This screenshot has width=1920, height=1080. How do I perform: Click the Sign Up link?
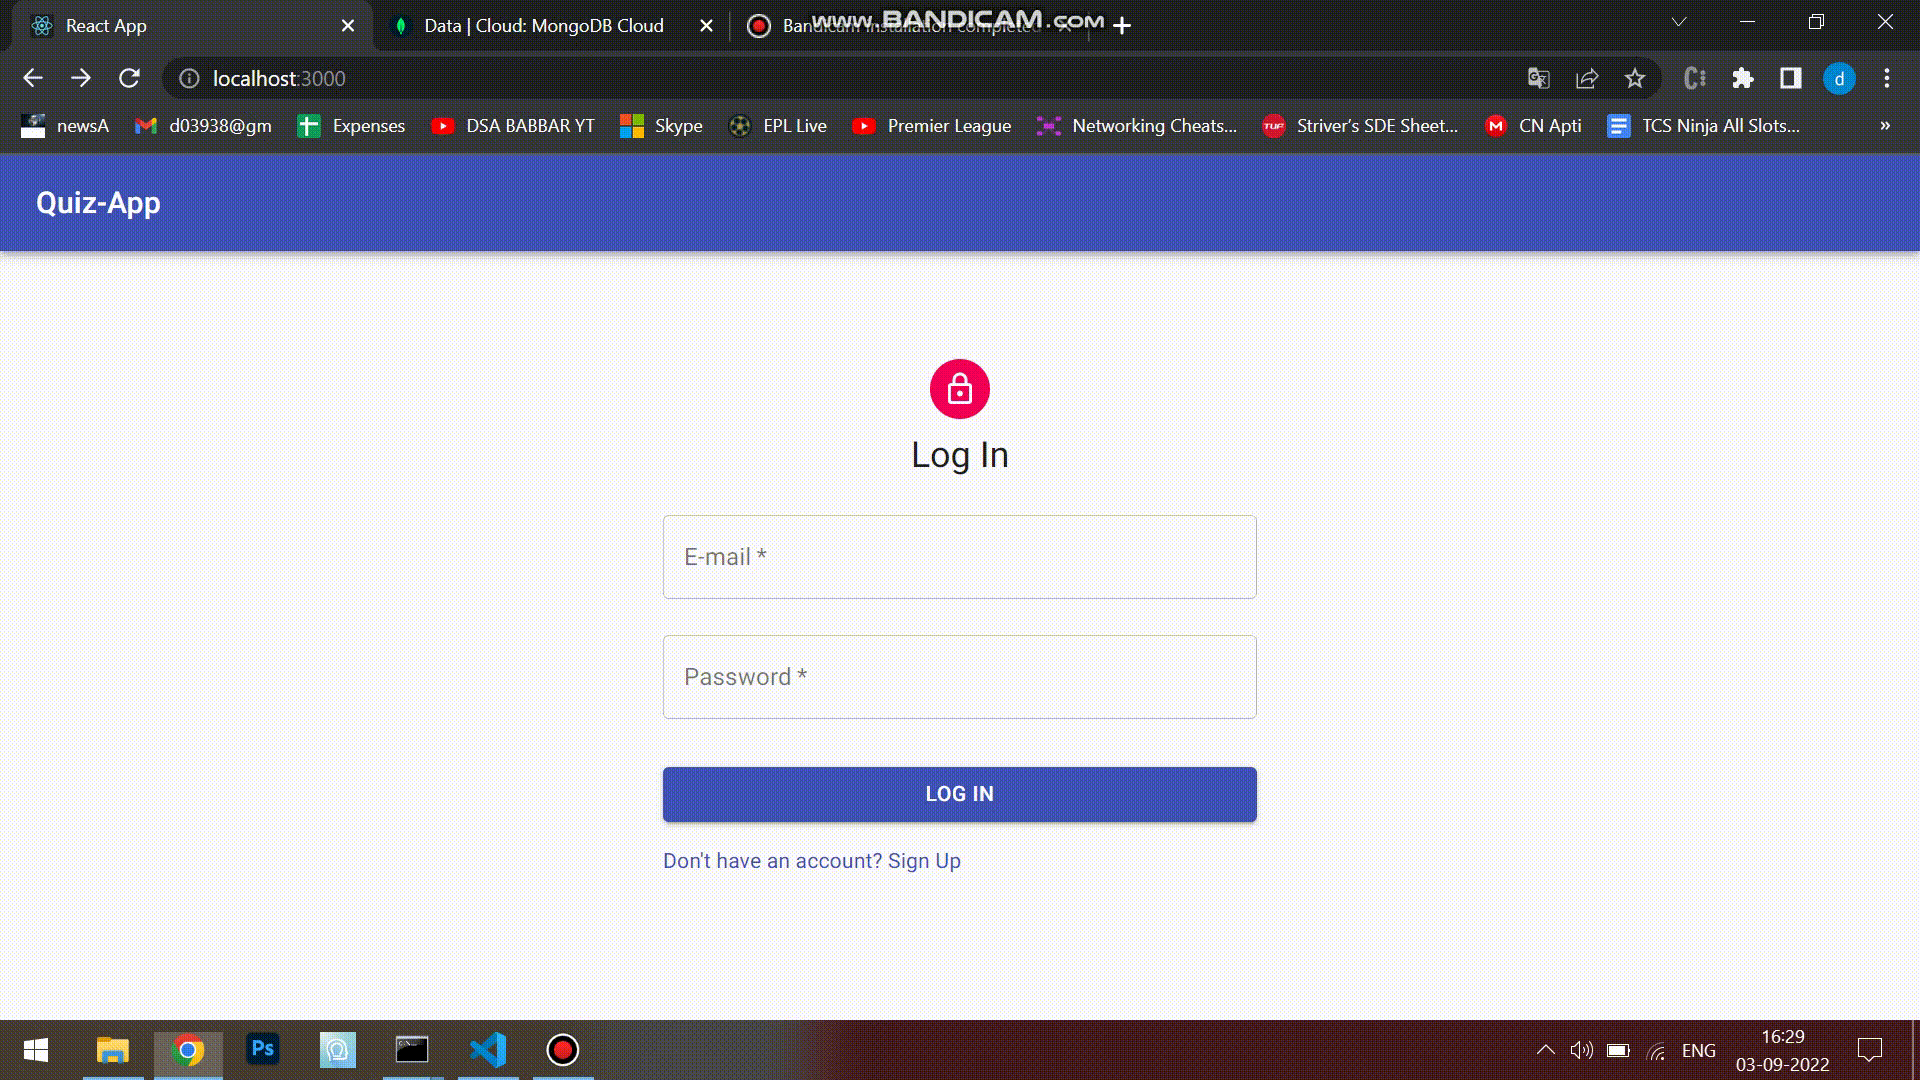(923, 860)
